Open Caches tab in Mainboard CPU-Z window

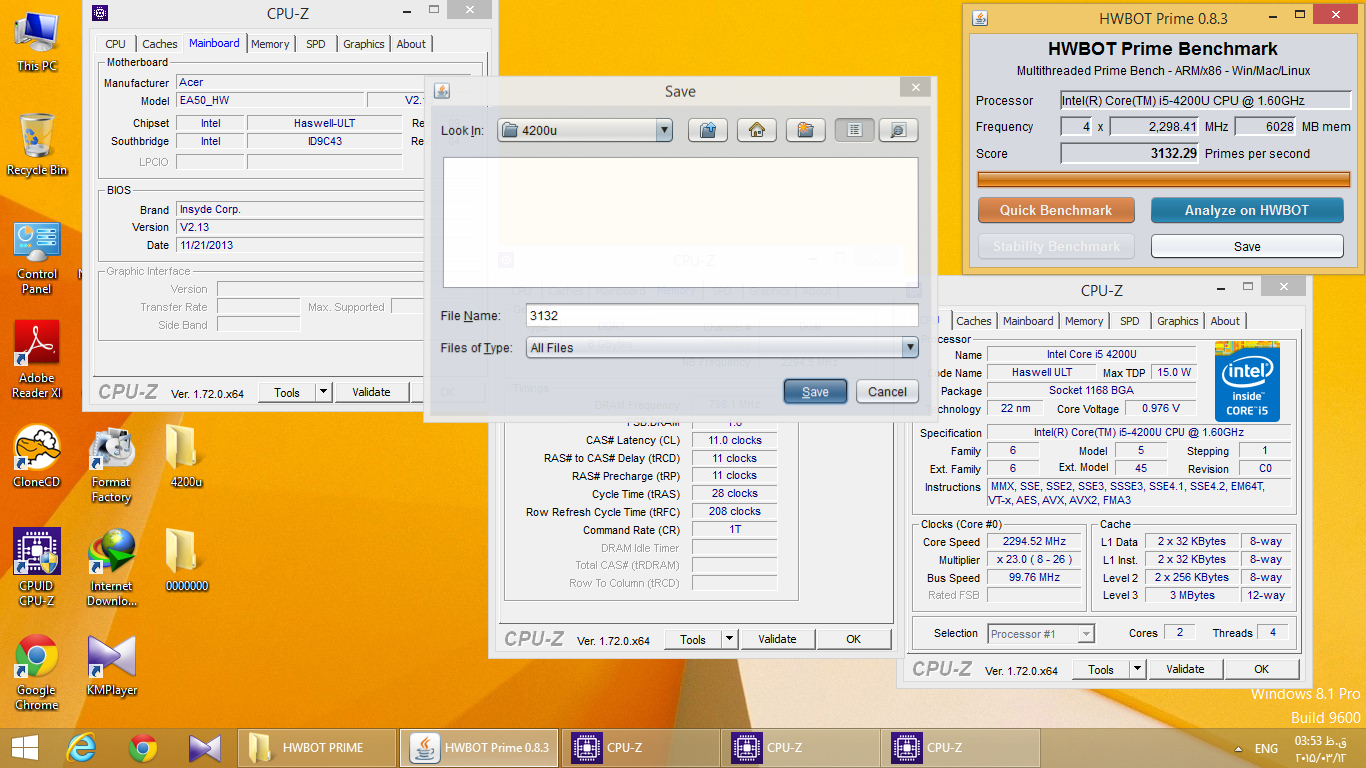click(x=160, y=44)
